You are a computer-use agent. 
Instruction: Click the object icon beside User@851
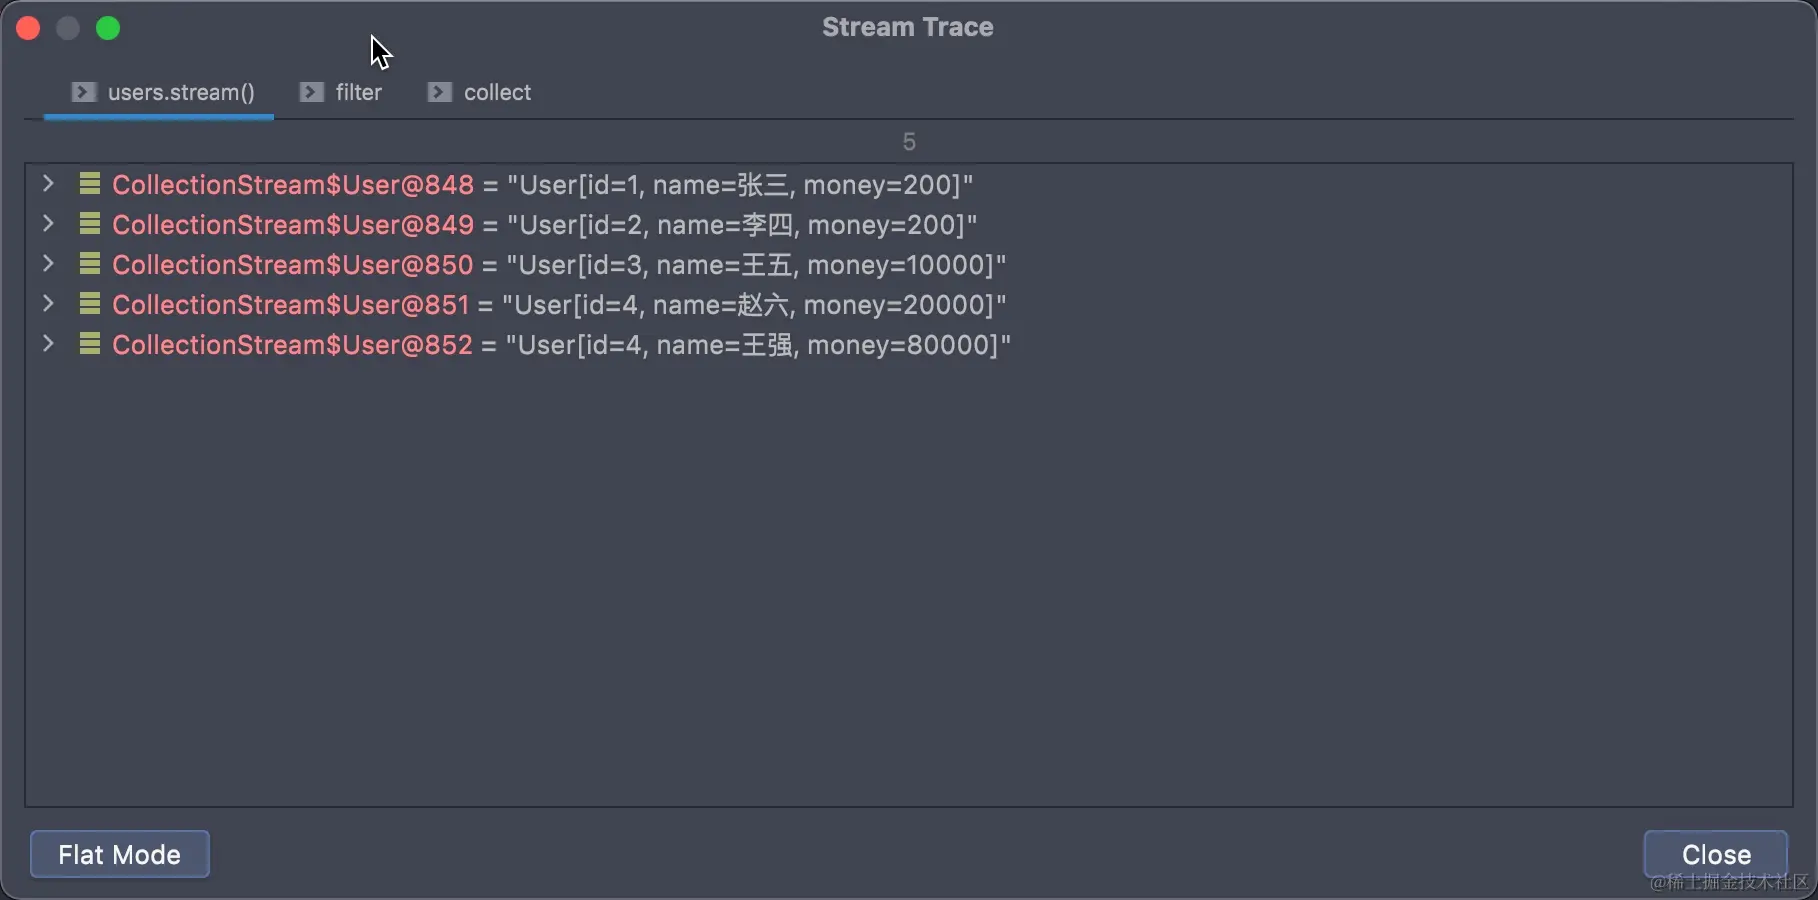(90, 304)
